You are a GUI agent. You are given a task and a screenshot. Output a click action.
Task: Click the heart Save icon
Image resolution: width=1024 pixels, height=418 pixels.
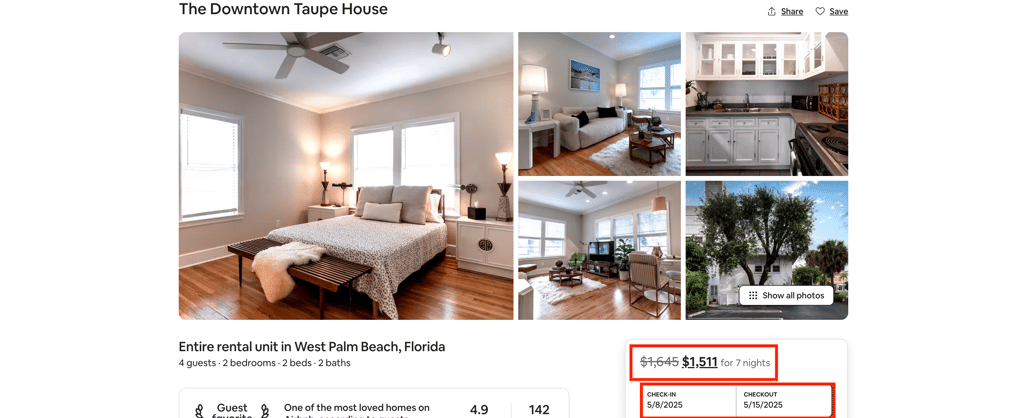click(820, 11)
